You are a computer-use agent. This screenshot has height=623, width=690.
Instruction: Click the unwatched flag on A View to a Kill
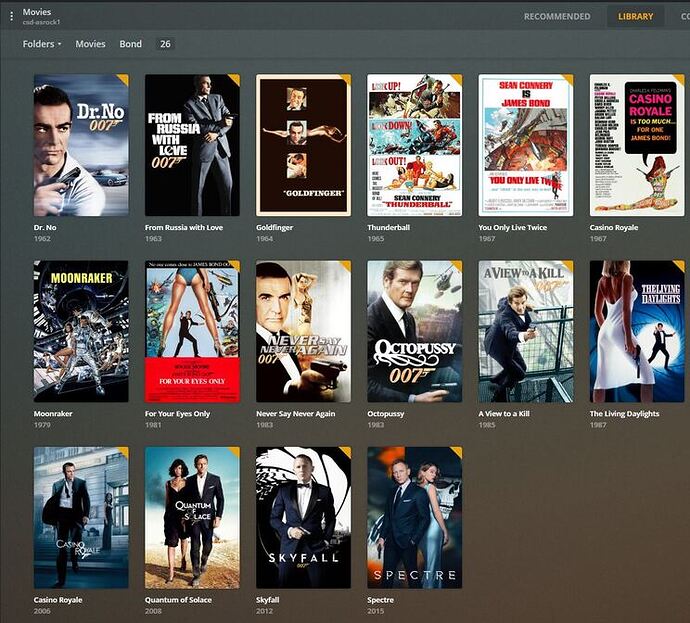tap(568, 266)
